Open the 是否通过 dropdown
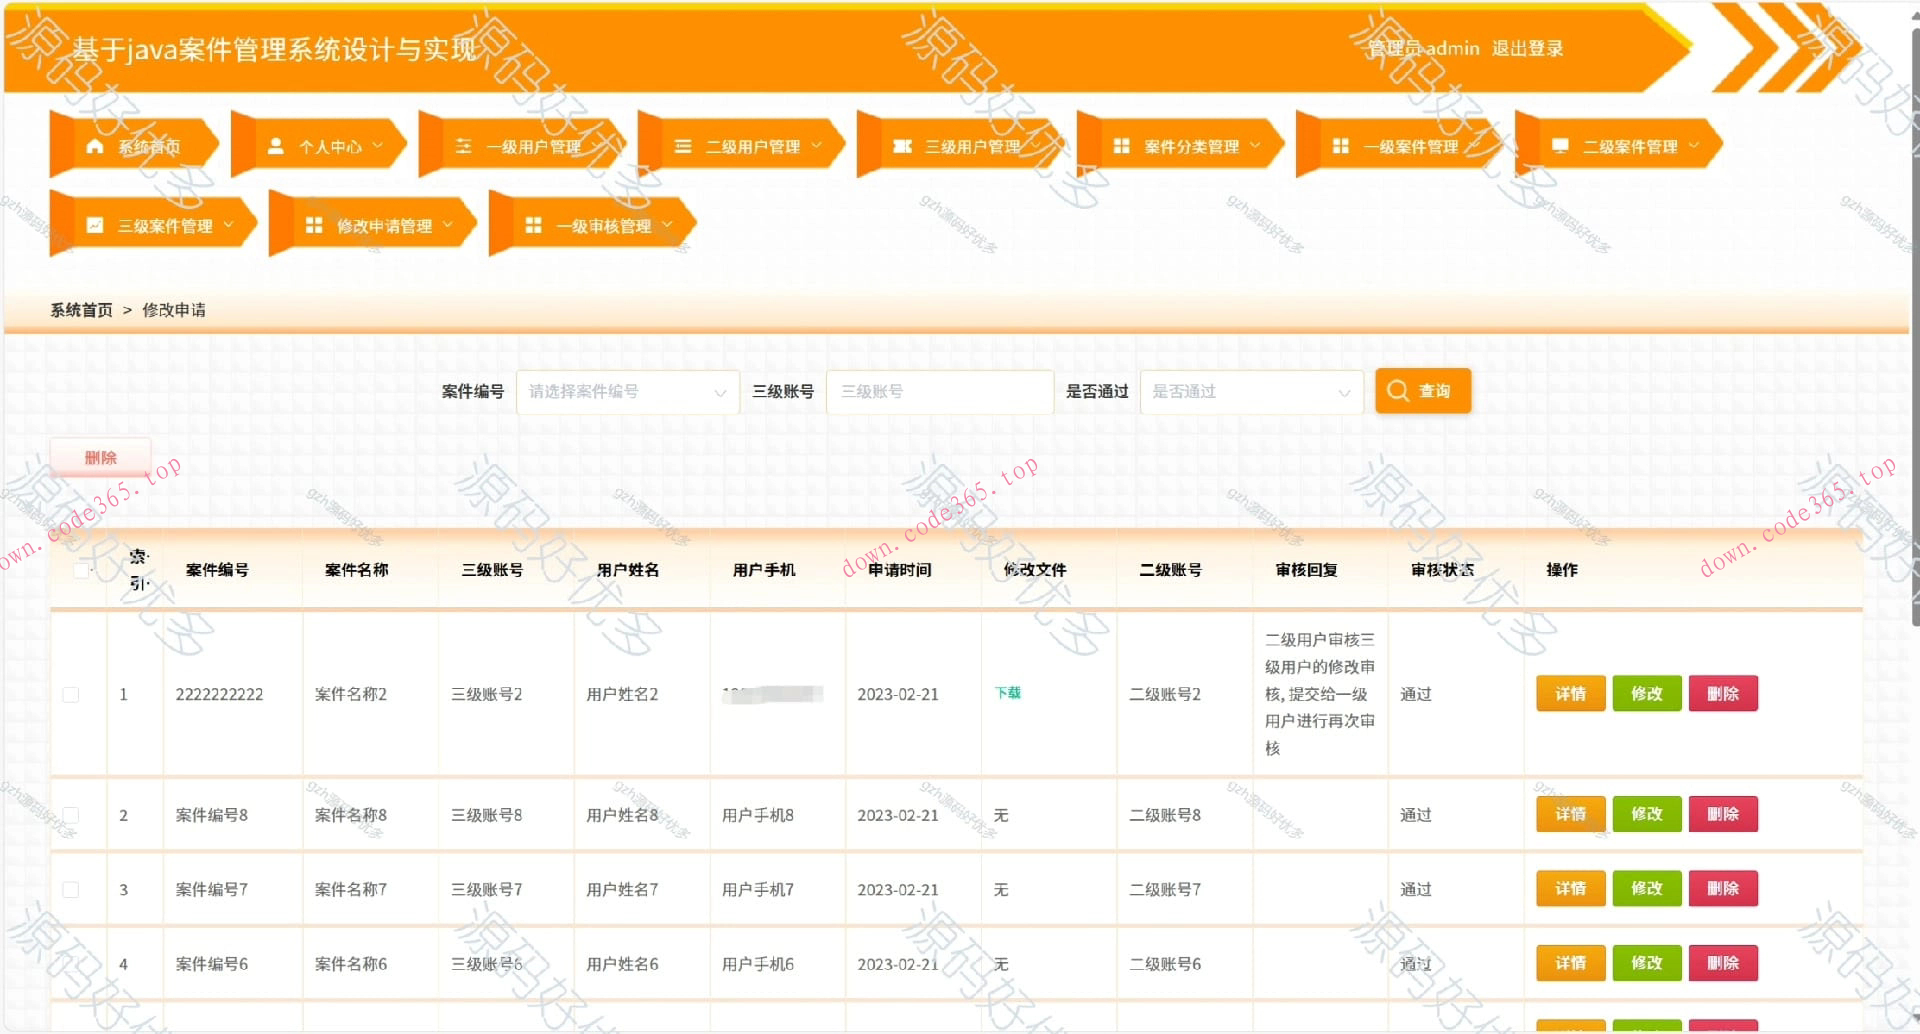Image resolution: width=1920 pixels, height=1034 pixels. click(x=1251, y=392)
